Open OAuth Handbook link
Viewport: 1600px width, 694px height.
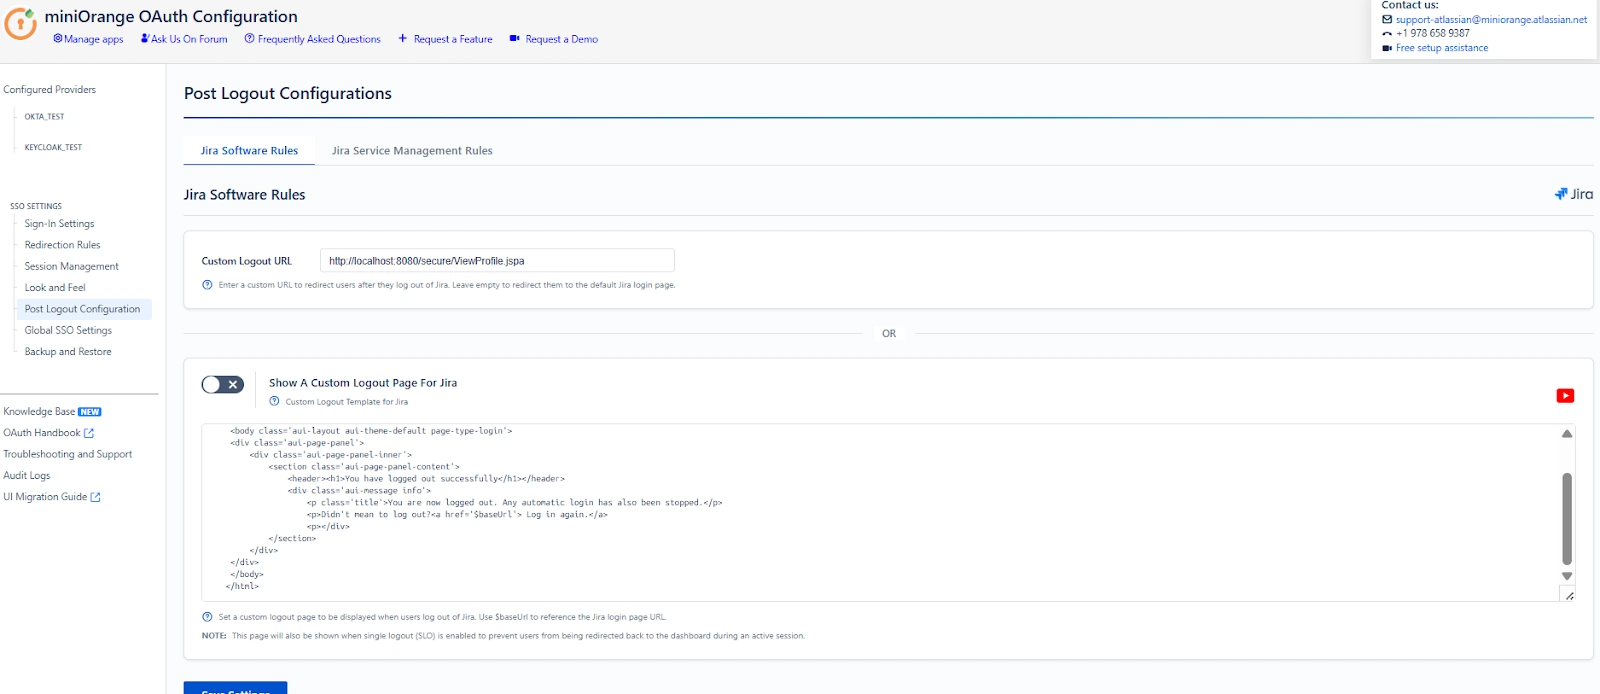point(42,433)
